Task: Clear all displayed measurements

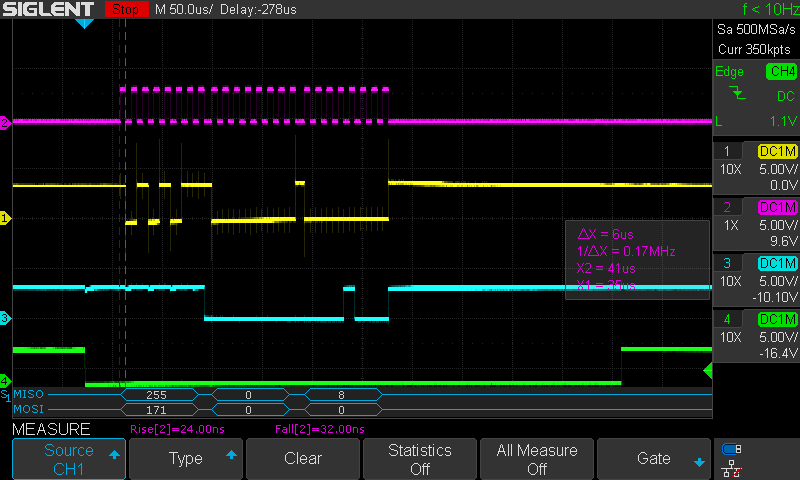Action: (303, 459)
